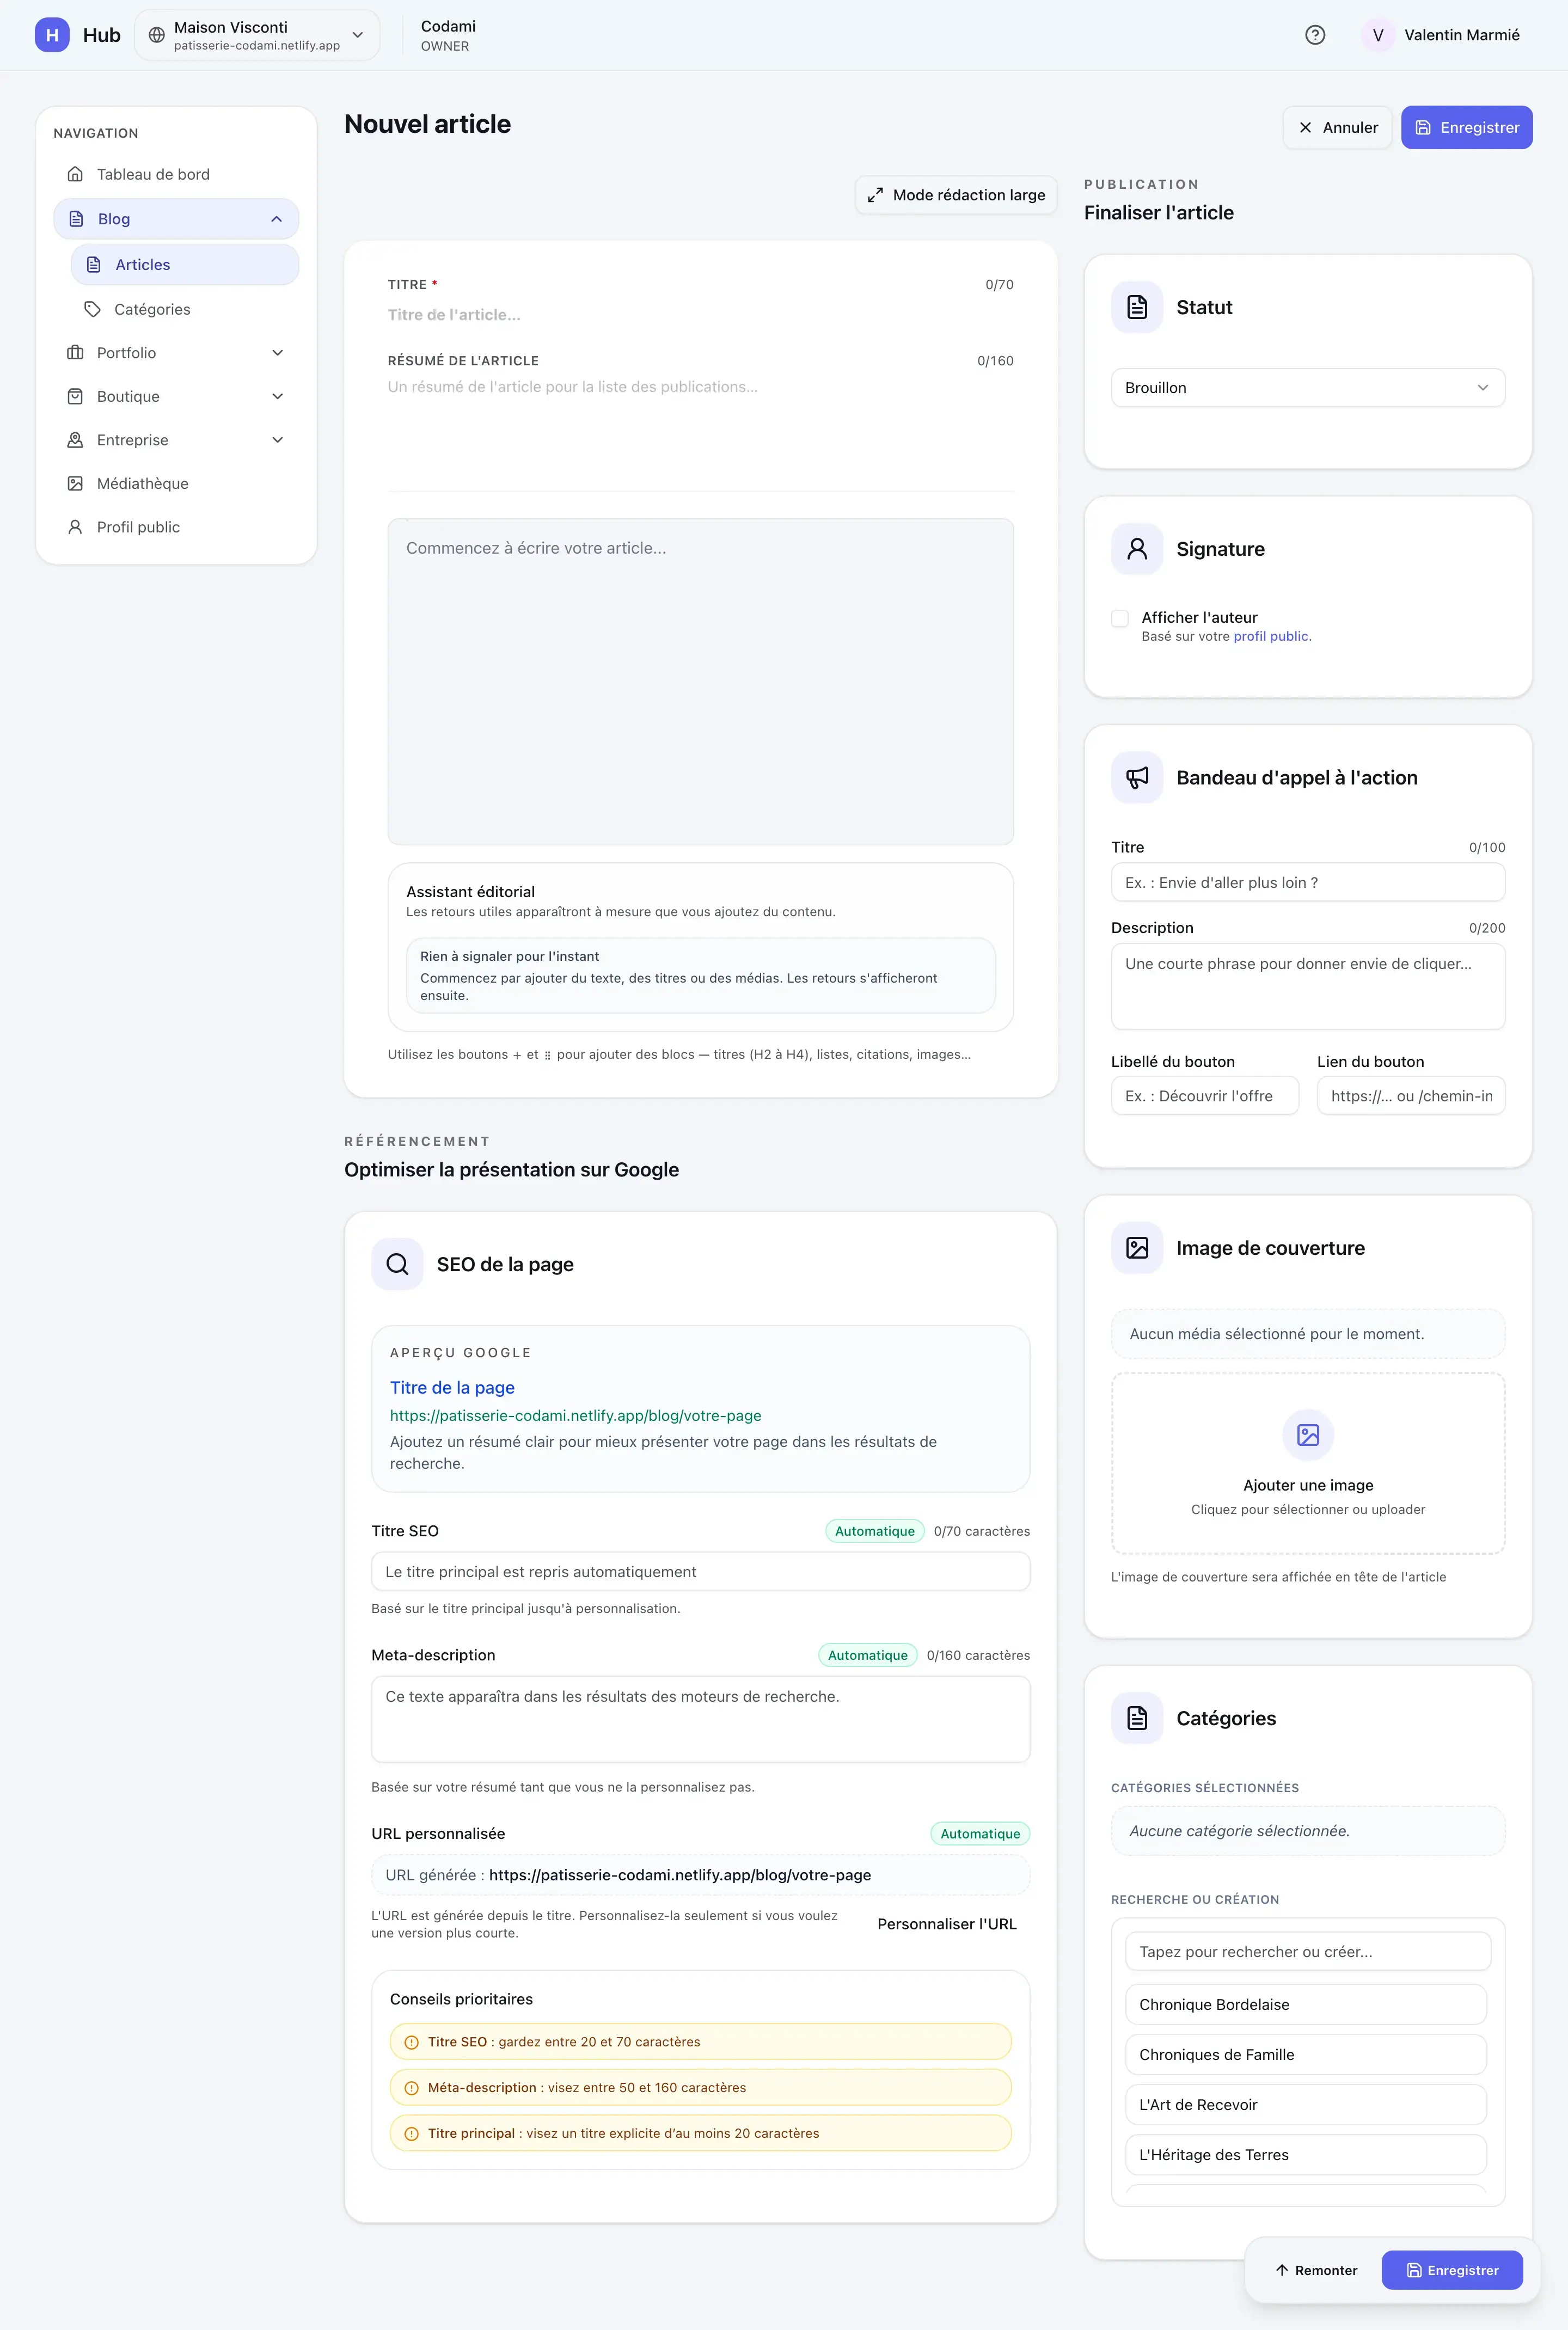1568x2330 pixels.
Task: Click the Remonter button
Action: coord(1316,2270)
